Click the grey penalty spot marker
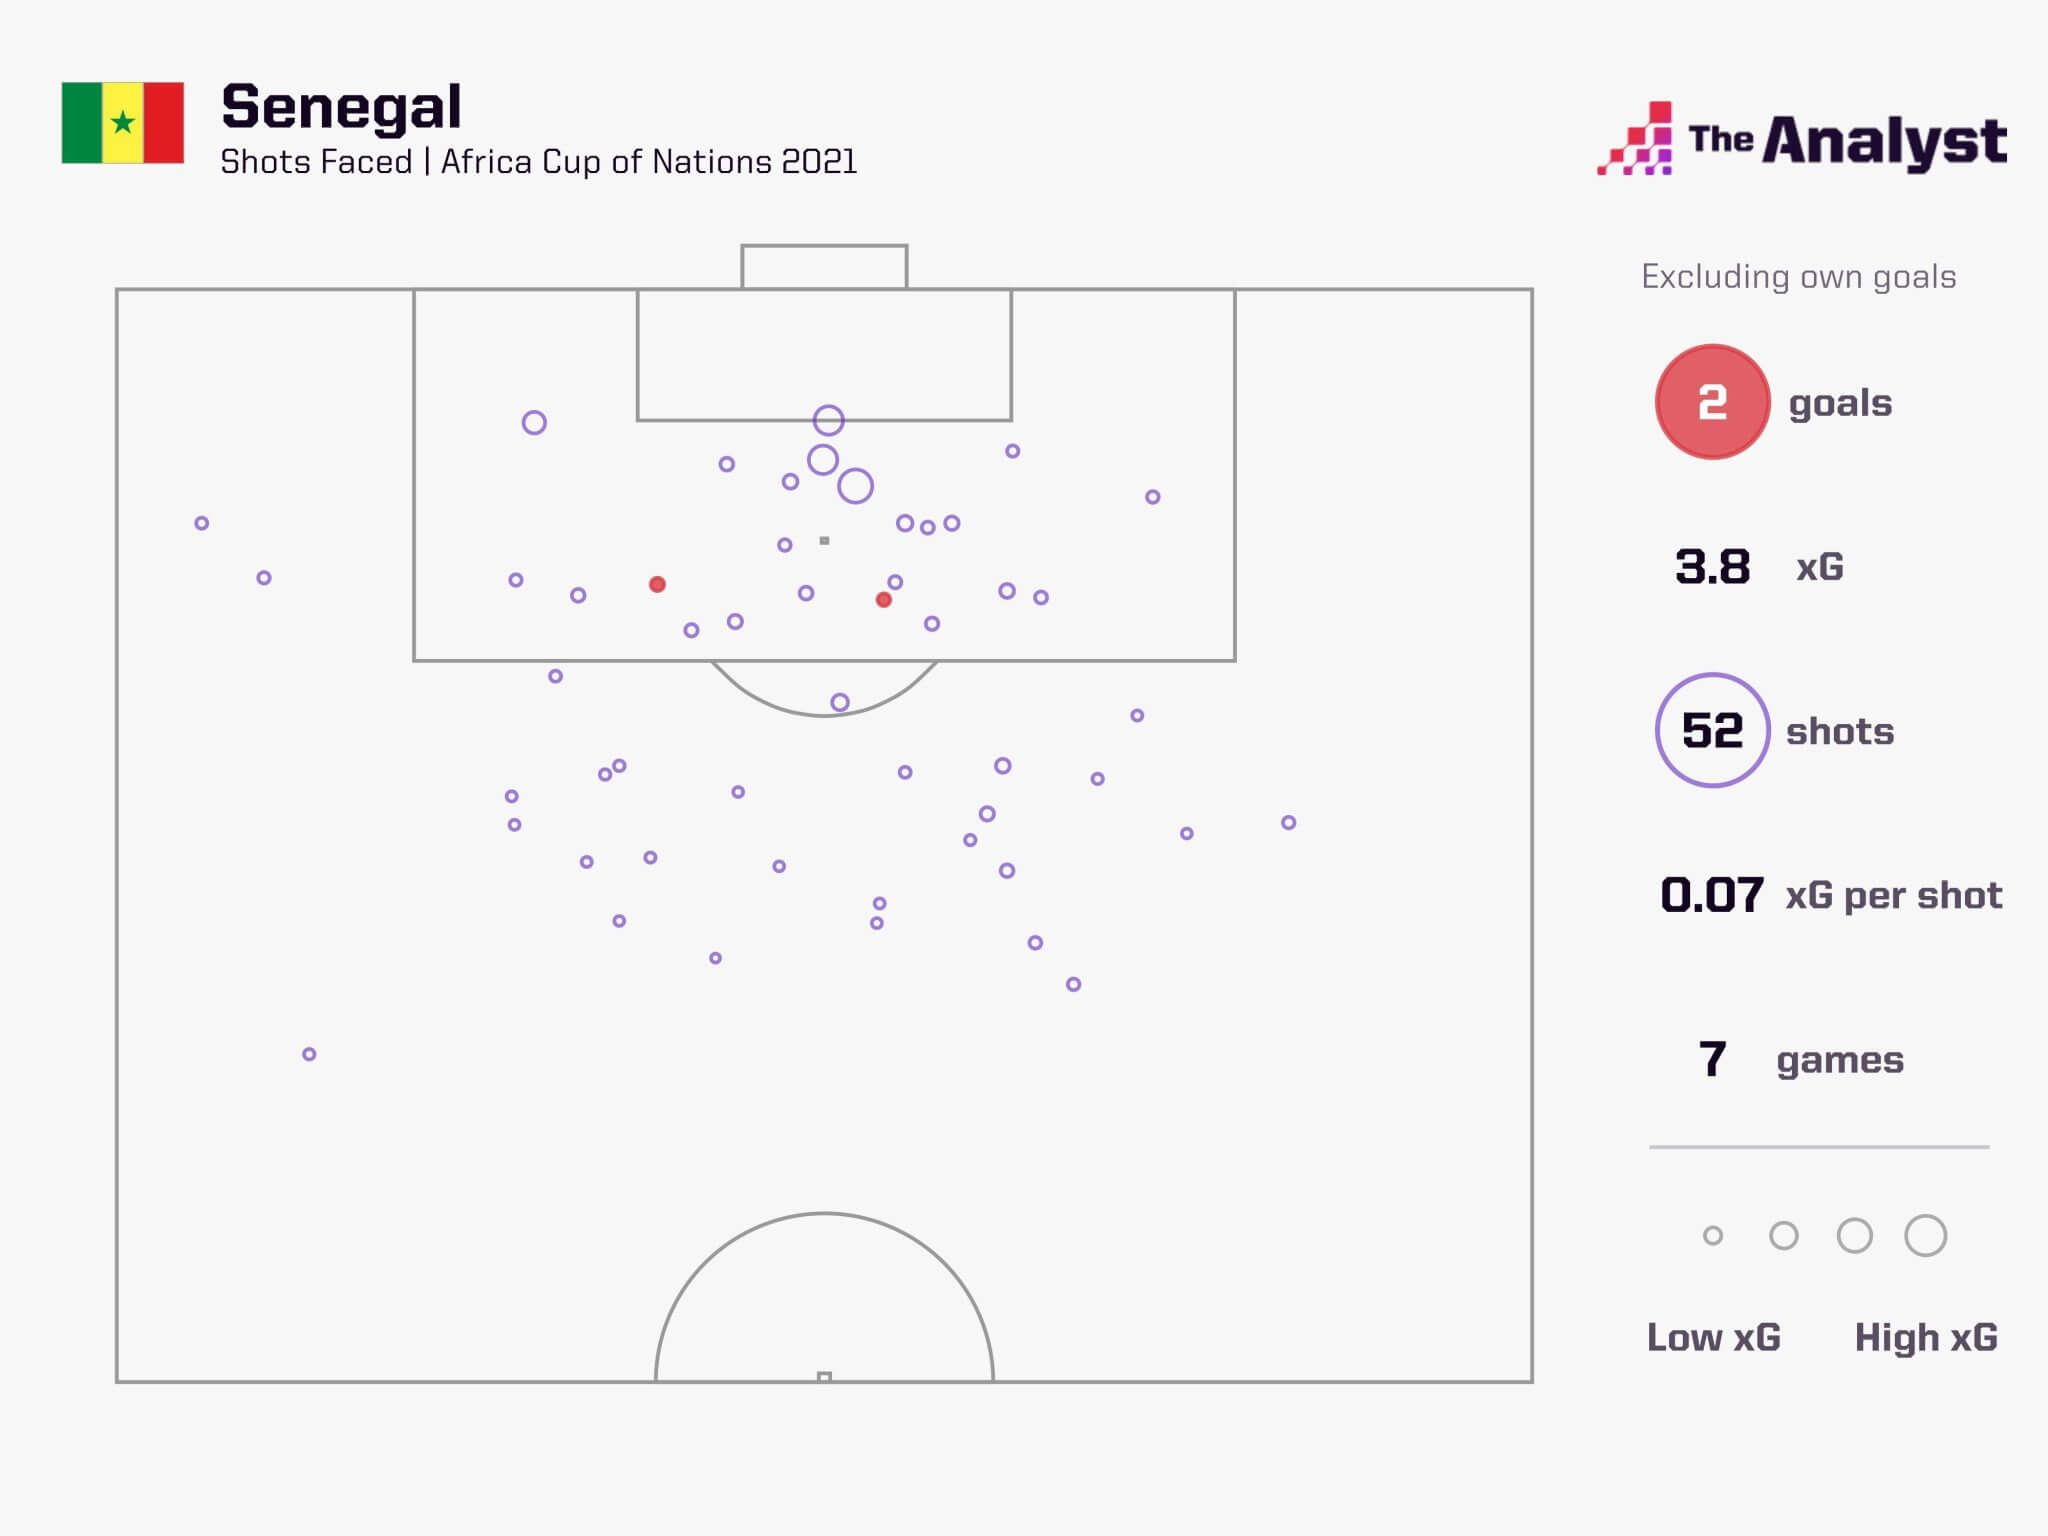Image resolution: width=2048 pixels, height=1536 pixels. 824,541
